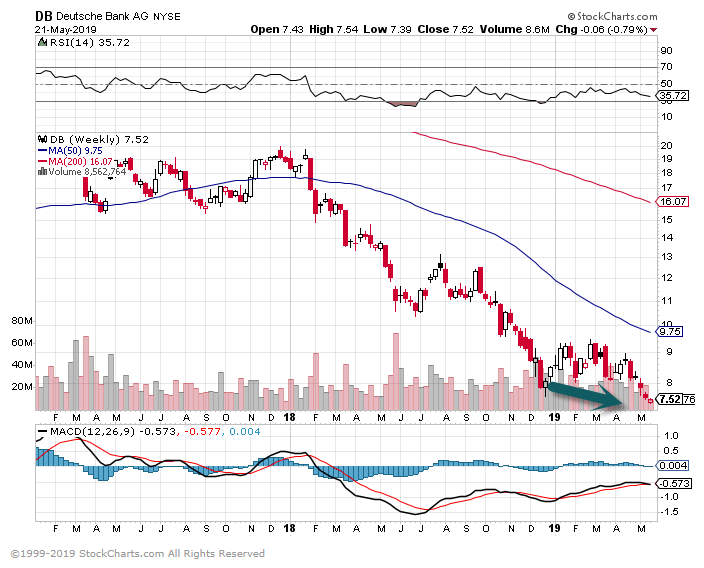Click the Chg -0.06 (-0.79%) value
Viewport: 704px width, 568px height.
point(601,30)
